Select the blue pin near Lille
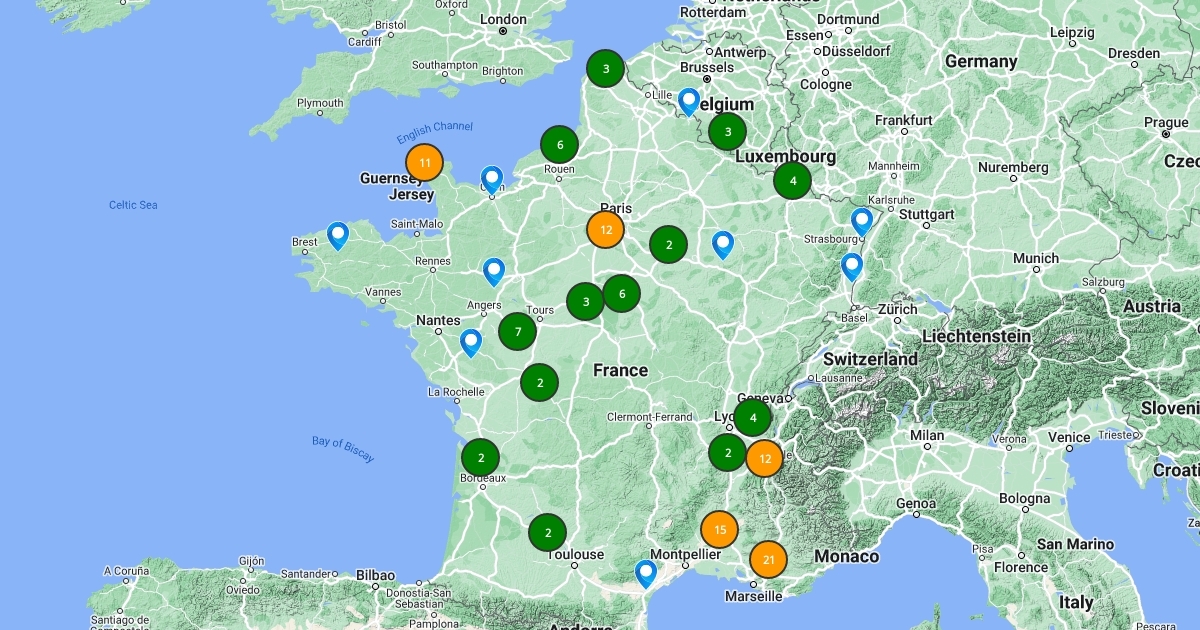The width and height of the screenshot is (1200, 630). coord(688,101)
